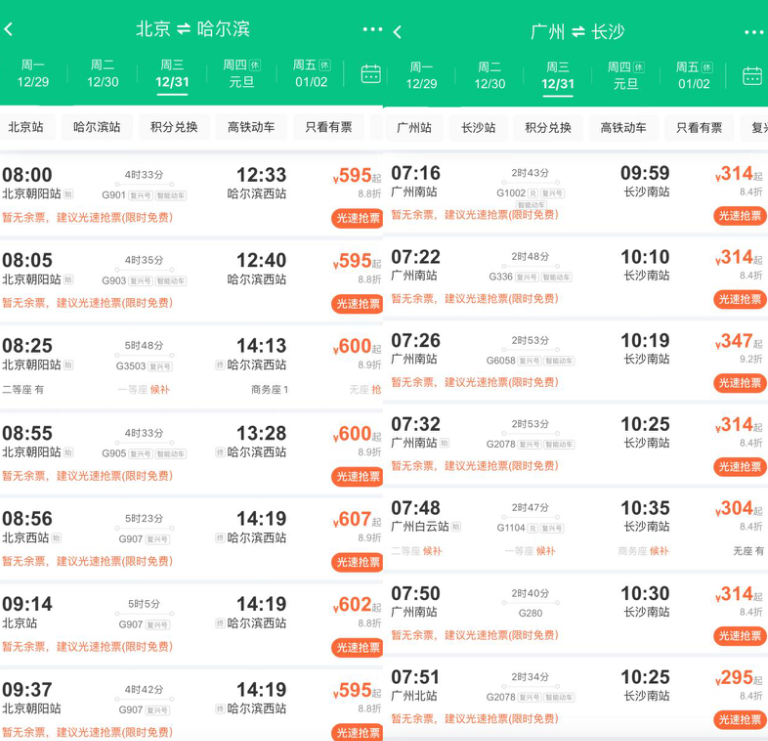Open the three-dot menu in the 北京⇌哈尔滨 header
This screenshot has height=741, width=768.
tap(372, 30)
